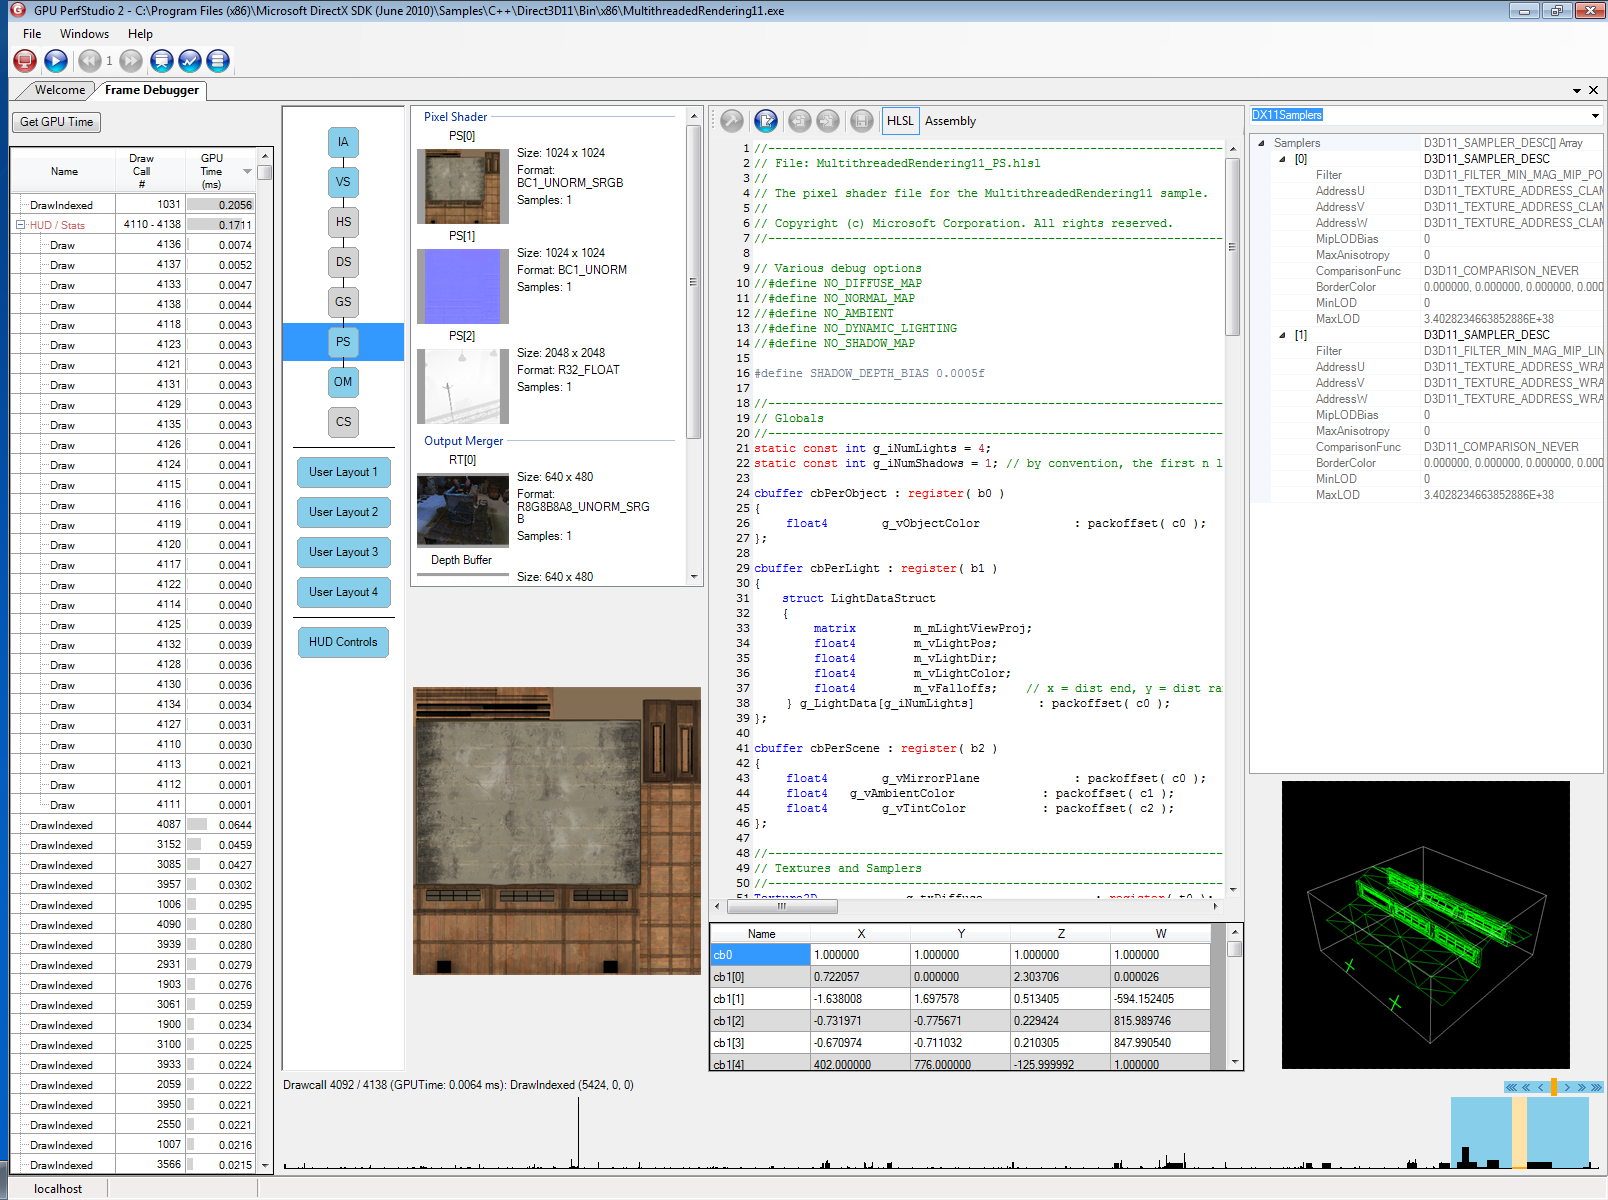Open the profiler line-graph toolbar icon
Screen dimensions: 1608x1200
tap(190, 61)
